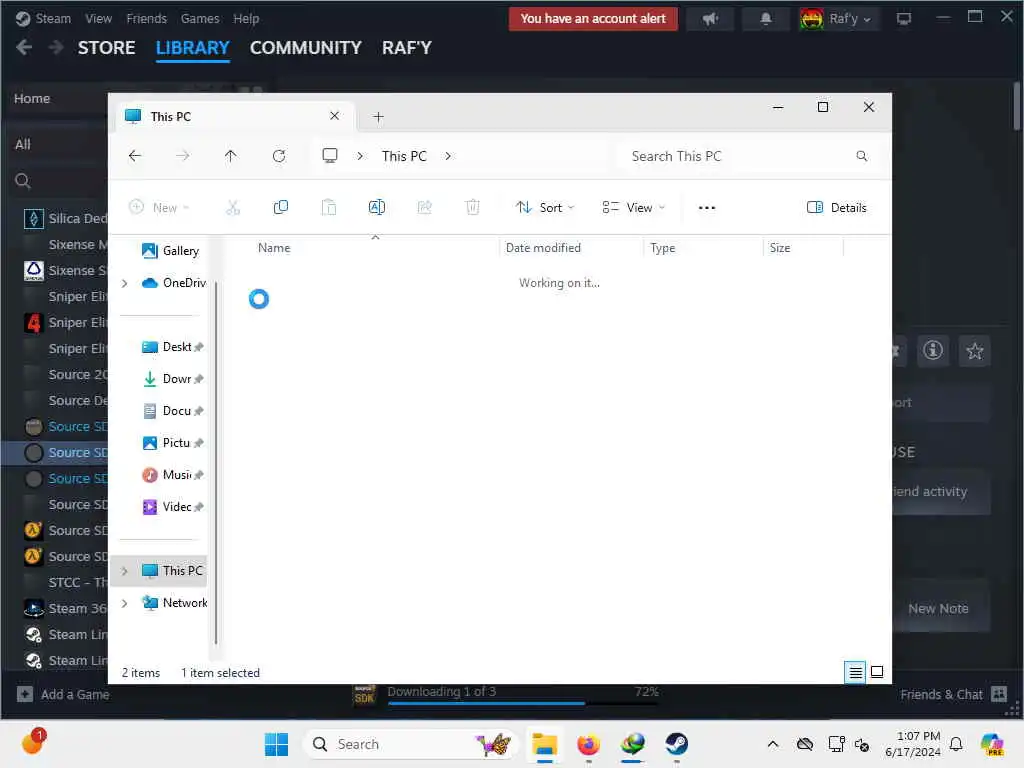Click Steam library Home link
The height and width of the screenshot is (768, 1024).
[x=32, y=99]
